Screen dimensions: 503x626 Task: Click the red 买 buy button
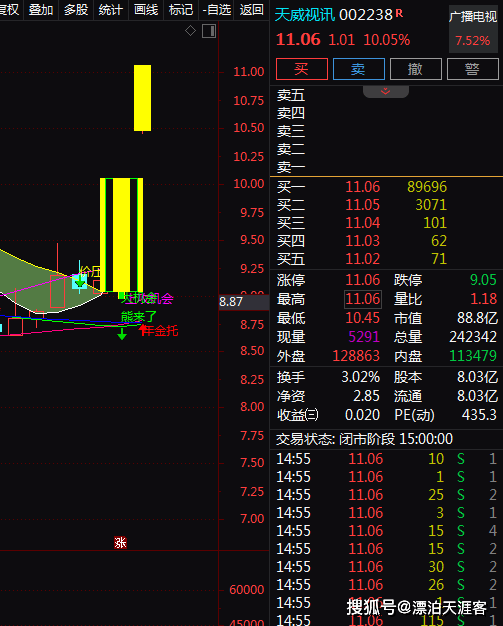302,69
